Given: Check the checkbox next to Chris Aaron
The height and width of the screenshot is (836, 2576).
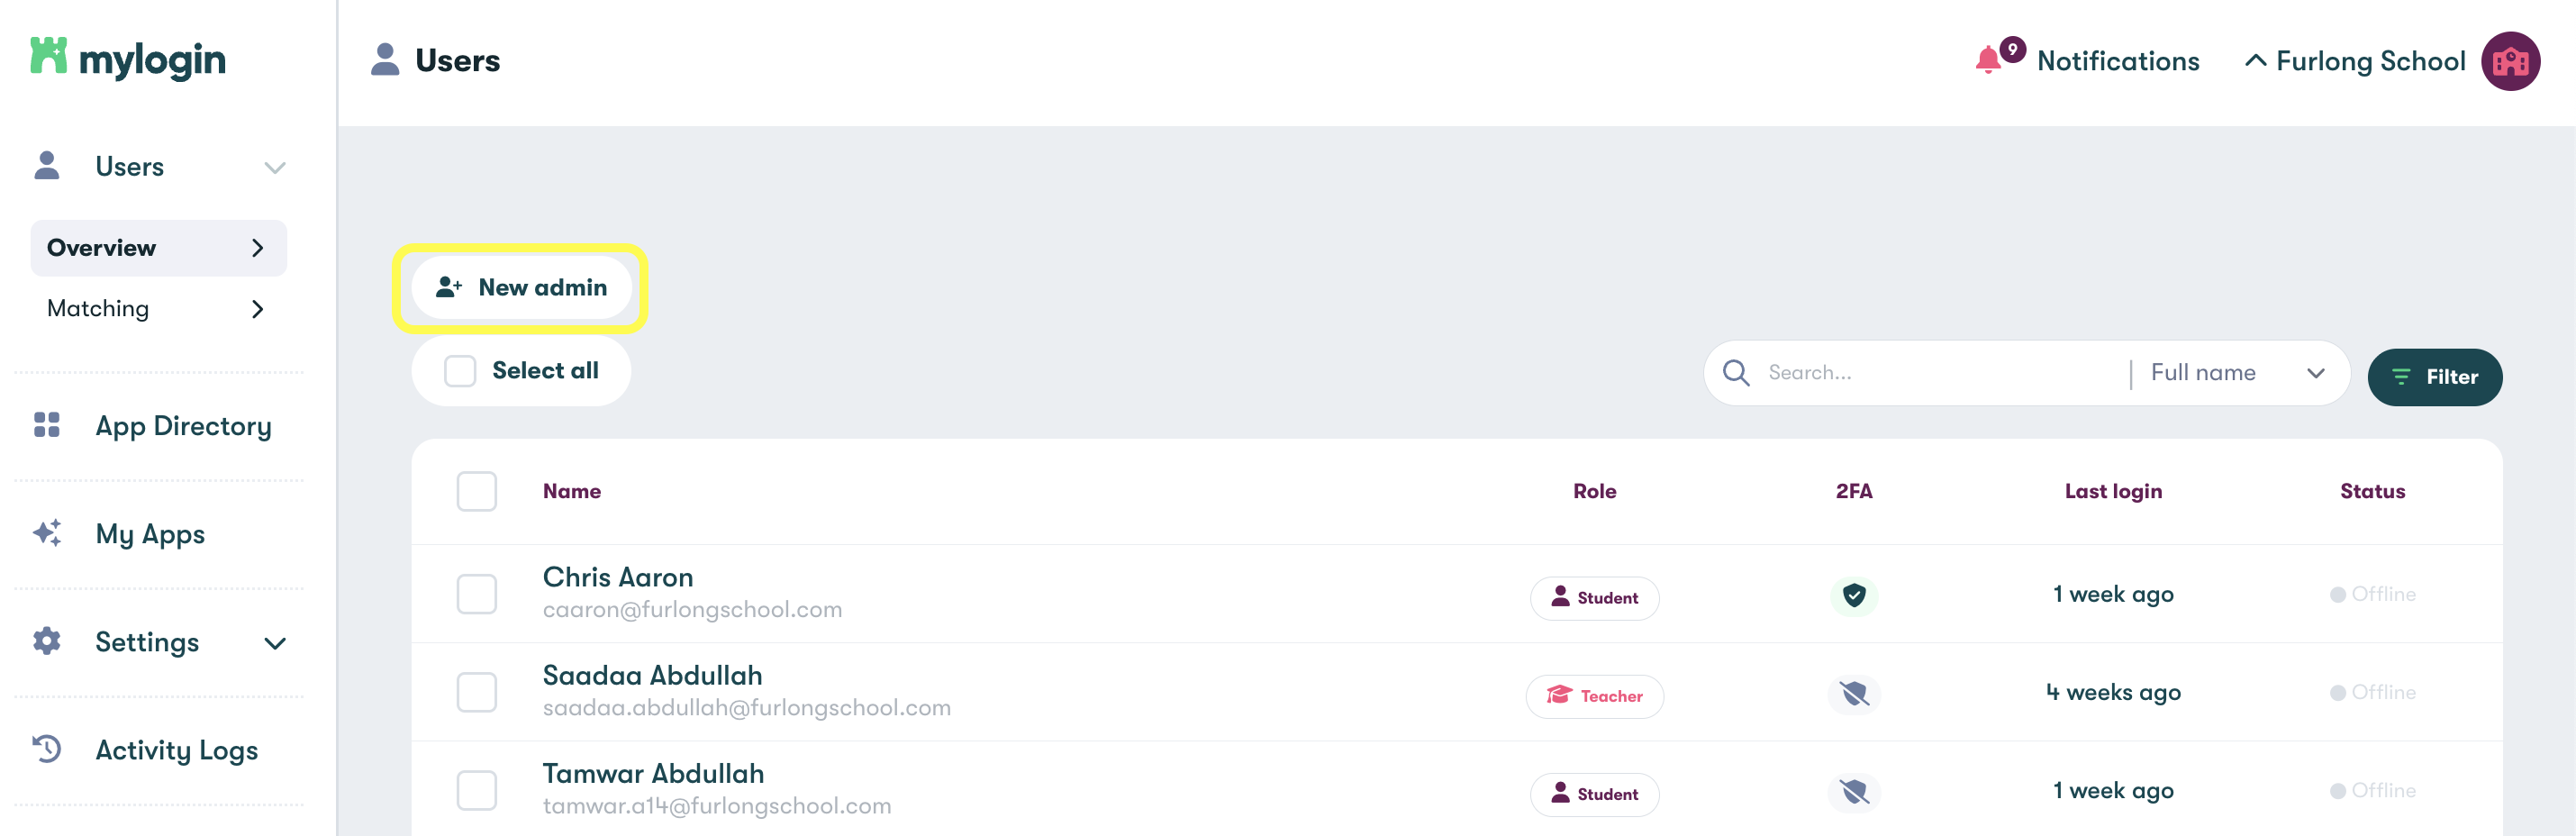Looking at the screenshot, I should (477, 593).
